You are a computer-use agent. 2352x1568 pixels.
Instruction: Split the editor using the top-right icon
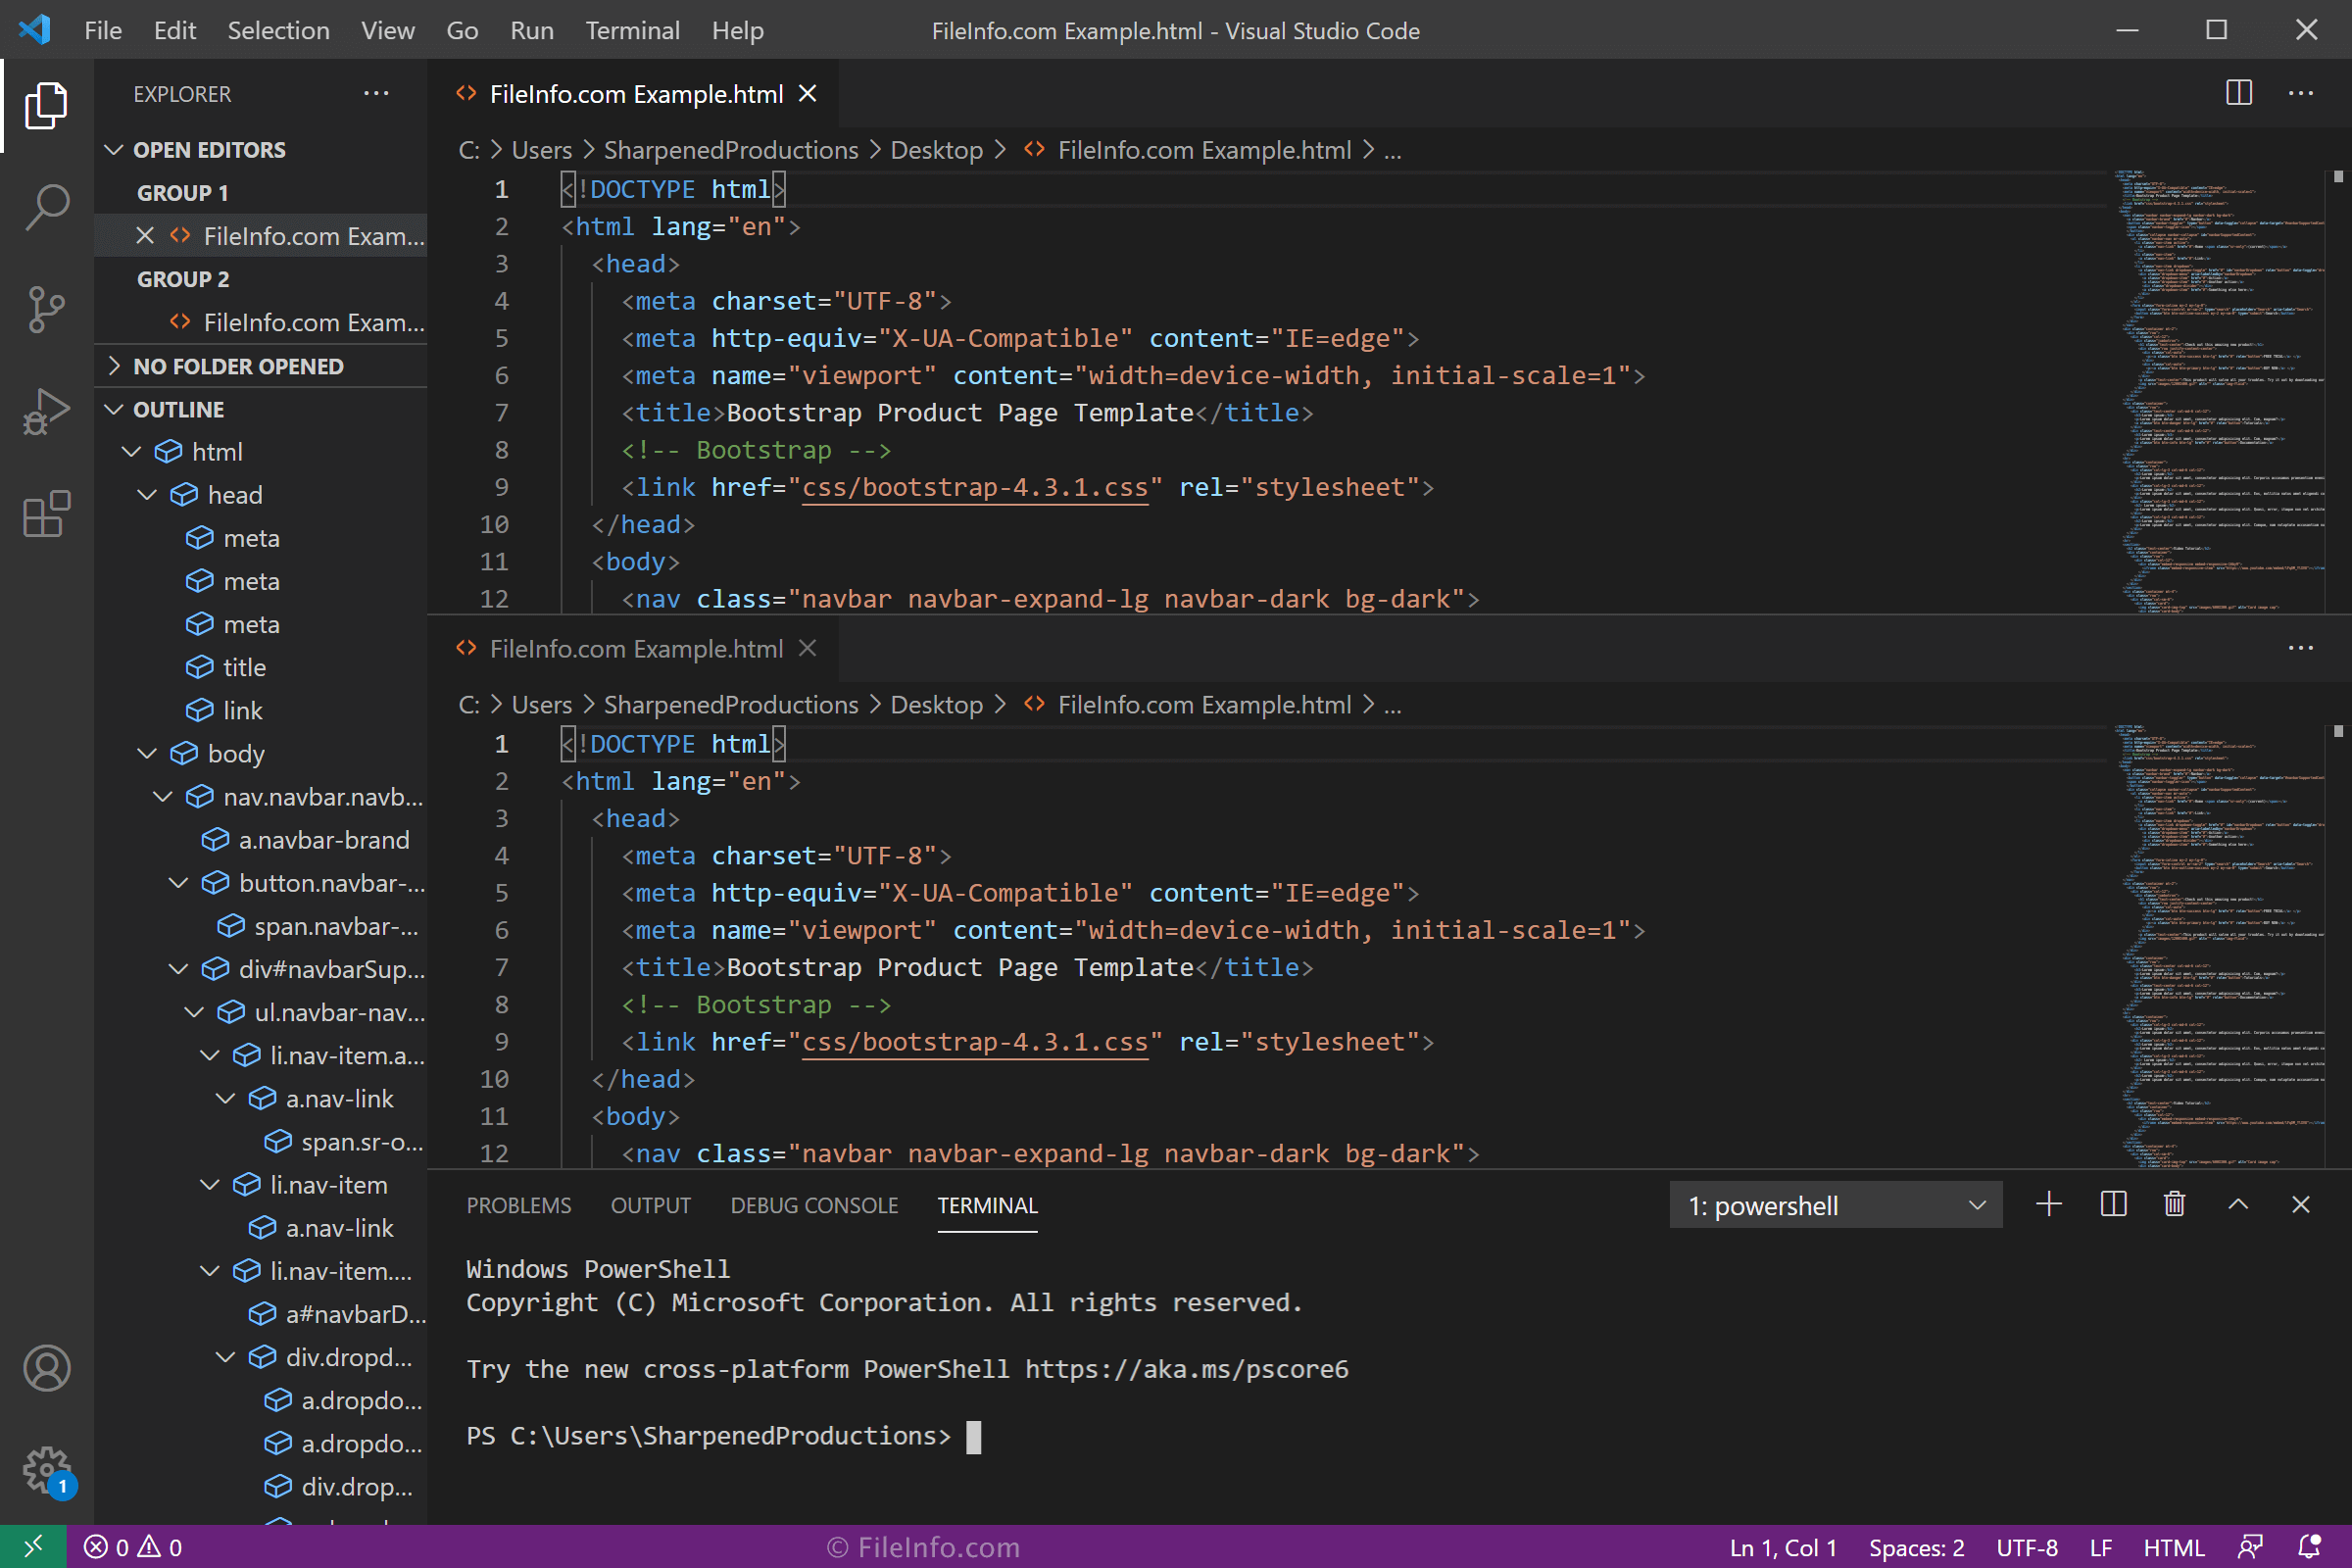tap(2239, 93)
